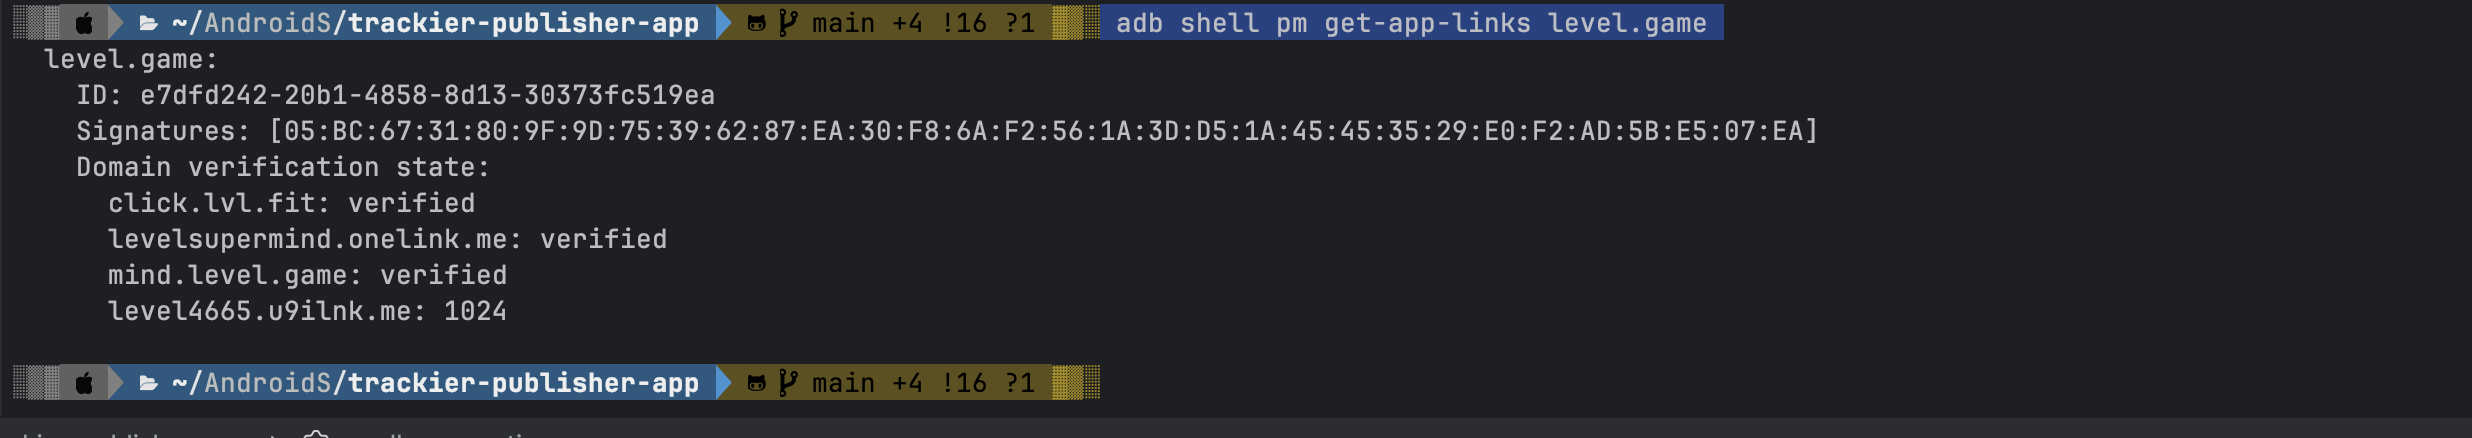This screenshot has height=438, width=2472.
Task: Click the git branch icon in bottom prompt
Action: [788, 383]
